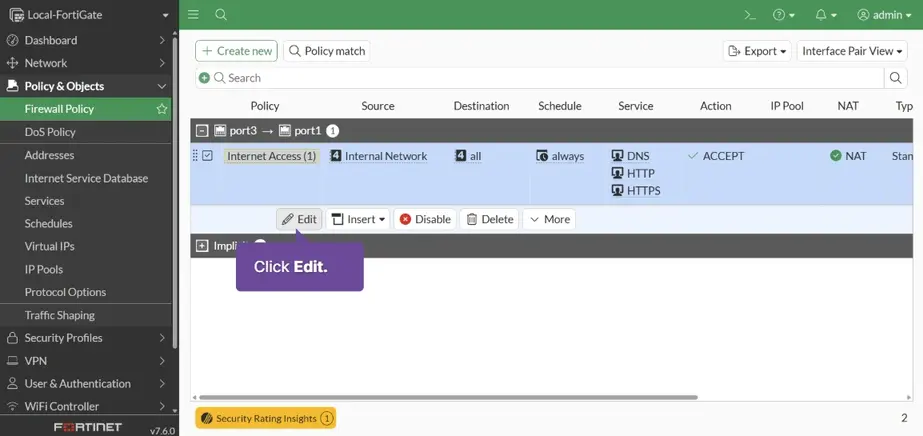Open the Insert dropdown
This screenshot has width=923, height=436.
(x=358, y=219)
